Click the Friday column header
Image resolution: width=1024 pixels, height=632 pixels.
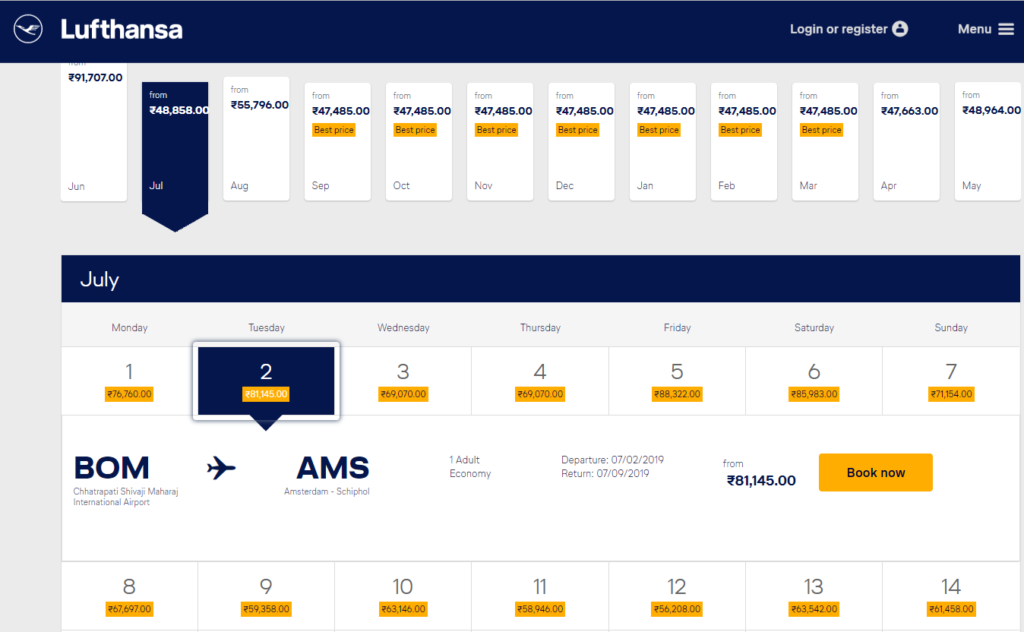(x=677, y=328)
